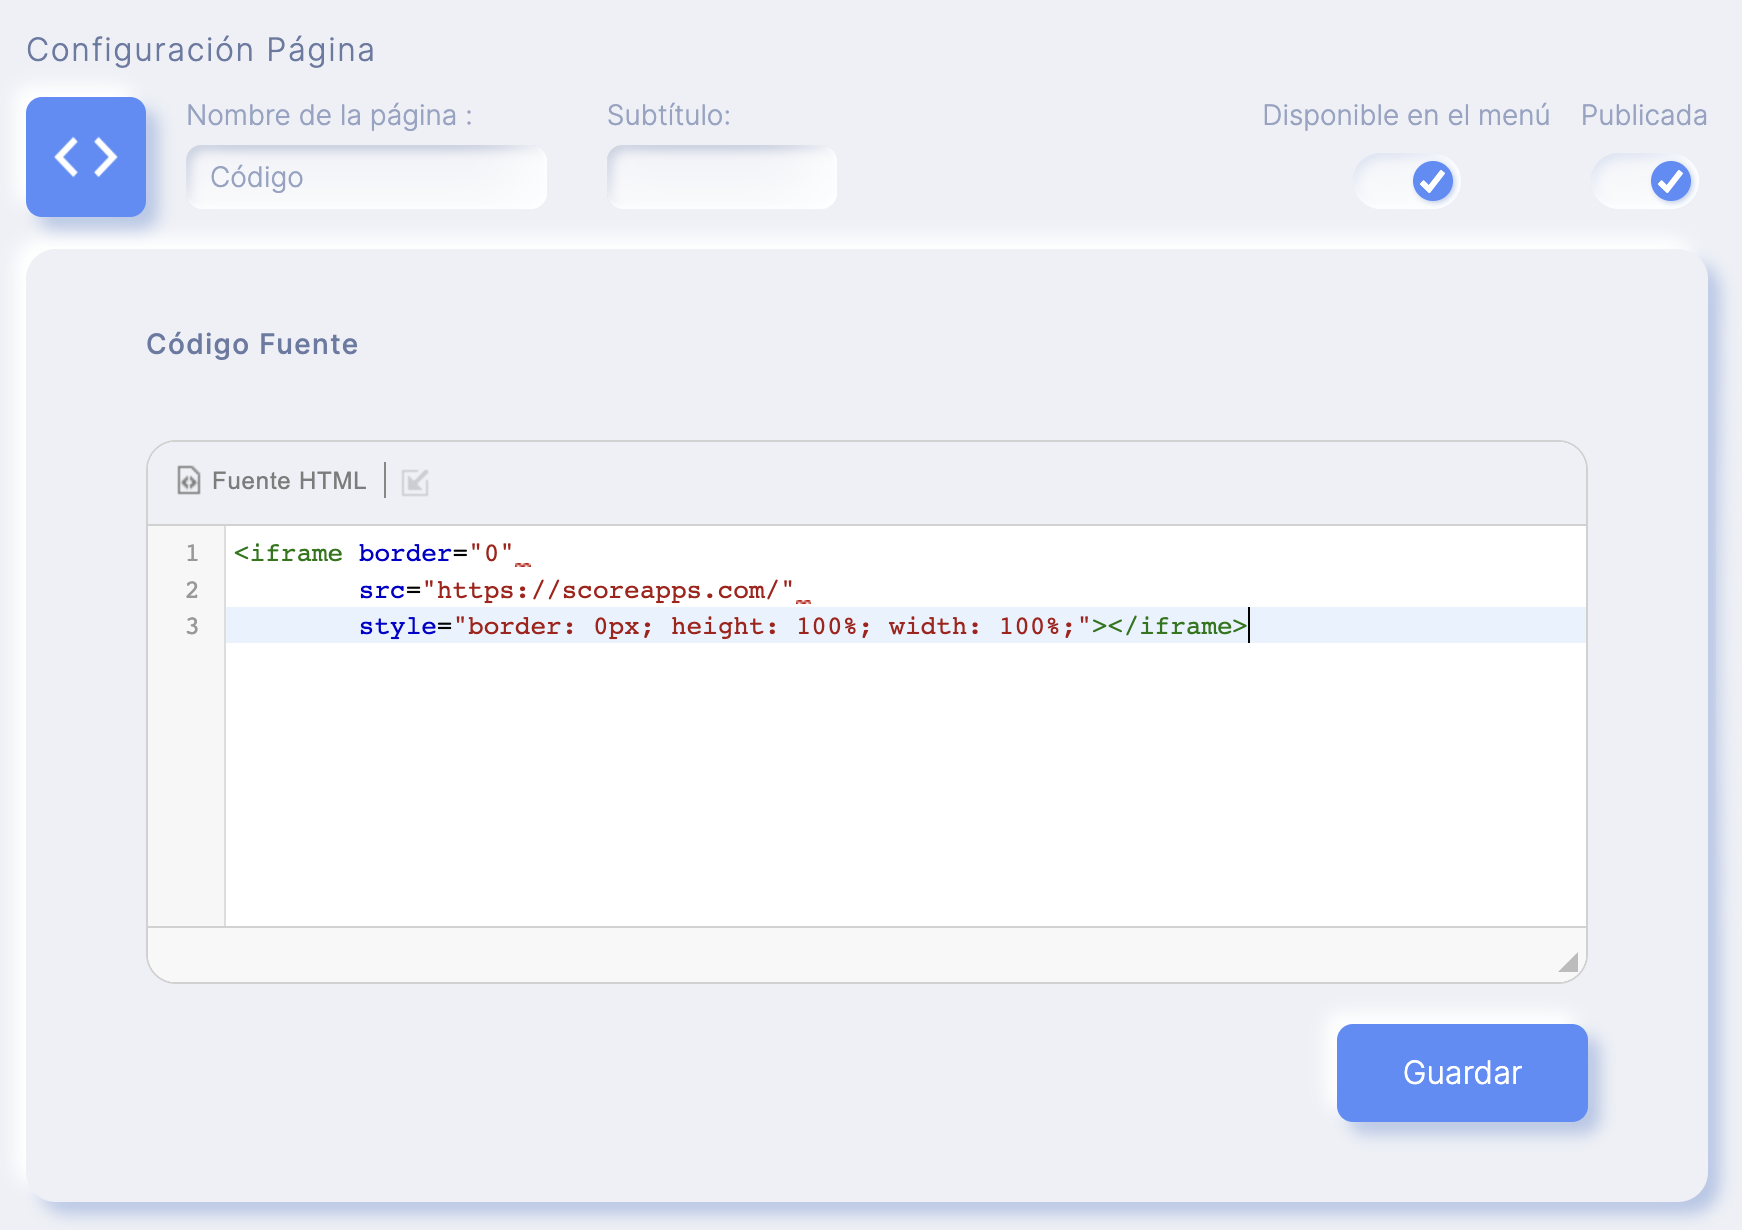This screenshot has width=1742, height=1230.
Task: Toggle the Publicada switch
Action: pyautogui.click(x=1645, y=181)
